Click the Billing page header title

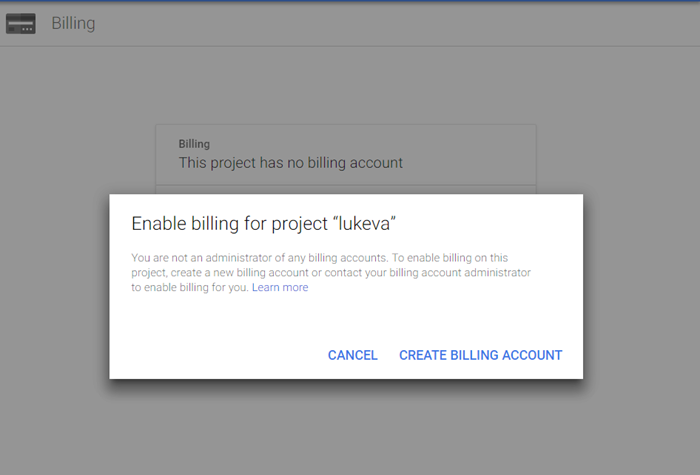point(73,23)
